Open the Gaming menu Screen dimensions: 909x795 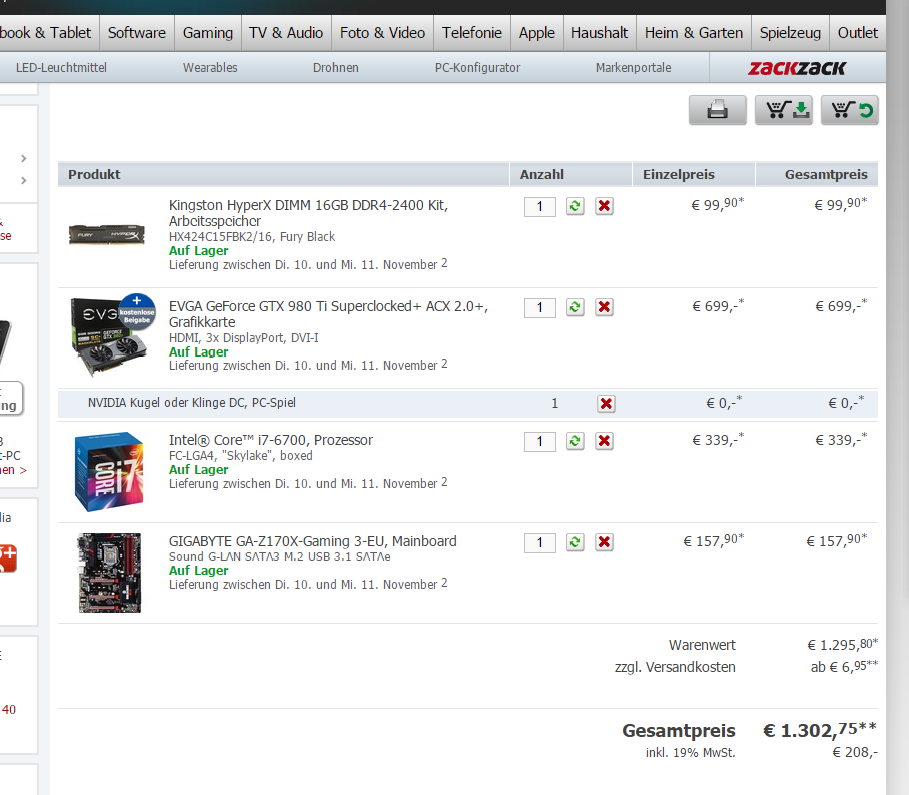(x=208, y=33)
